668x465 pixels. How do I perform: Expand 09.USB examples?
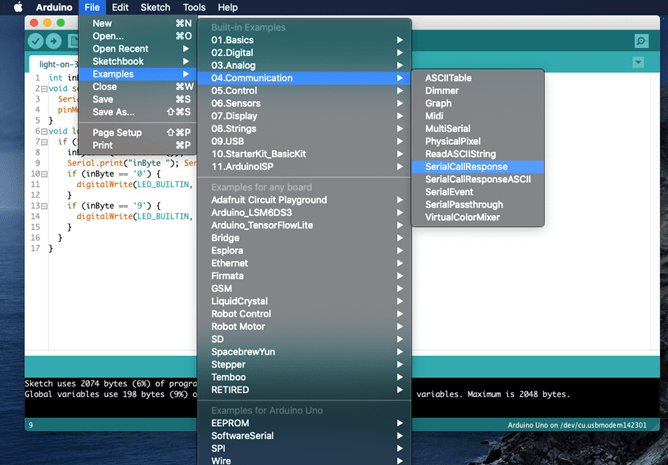pyautogui.click(x=304, y=141)
